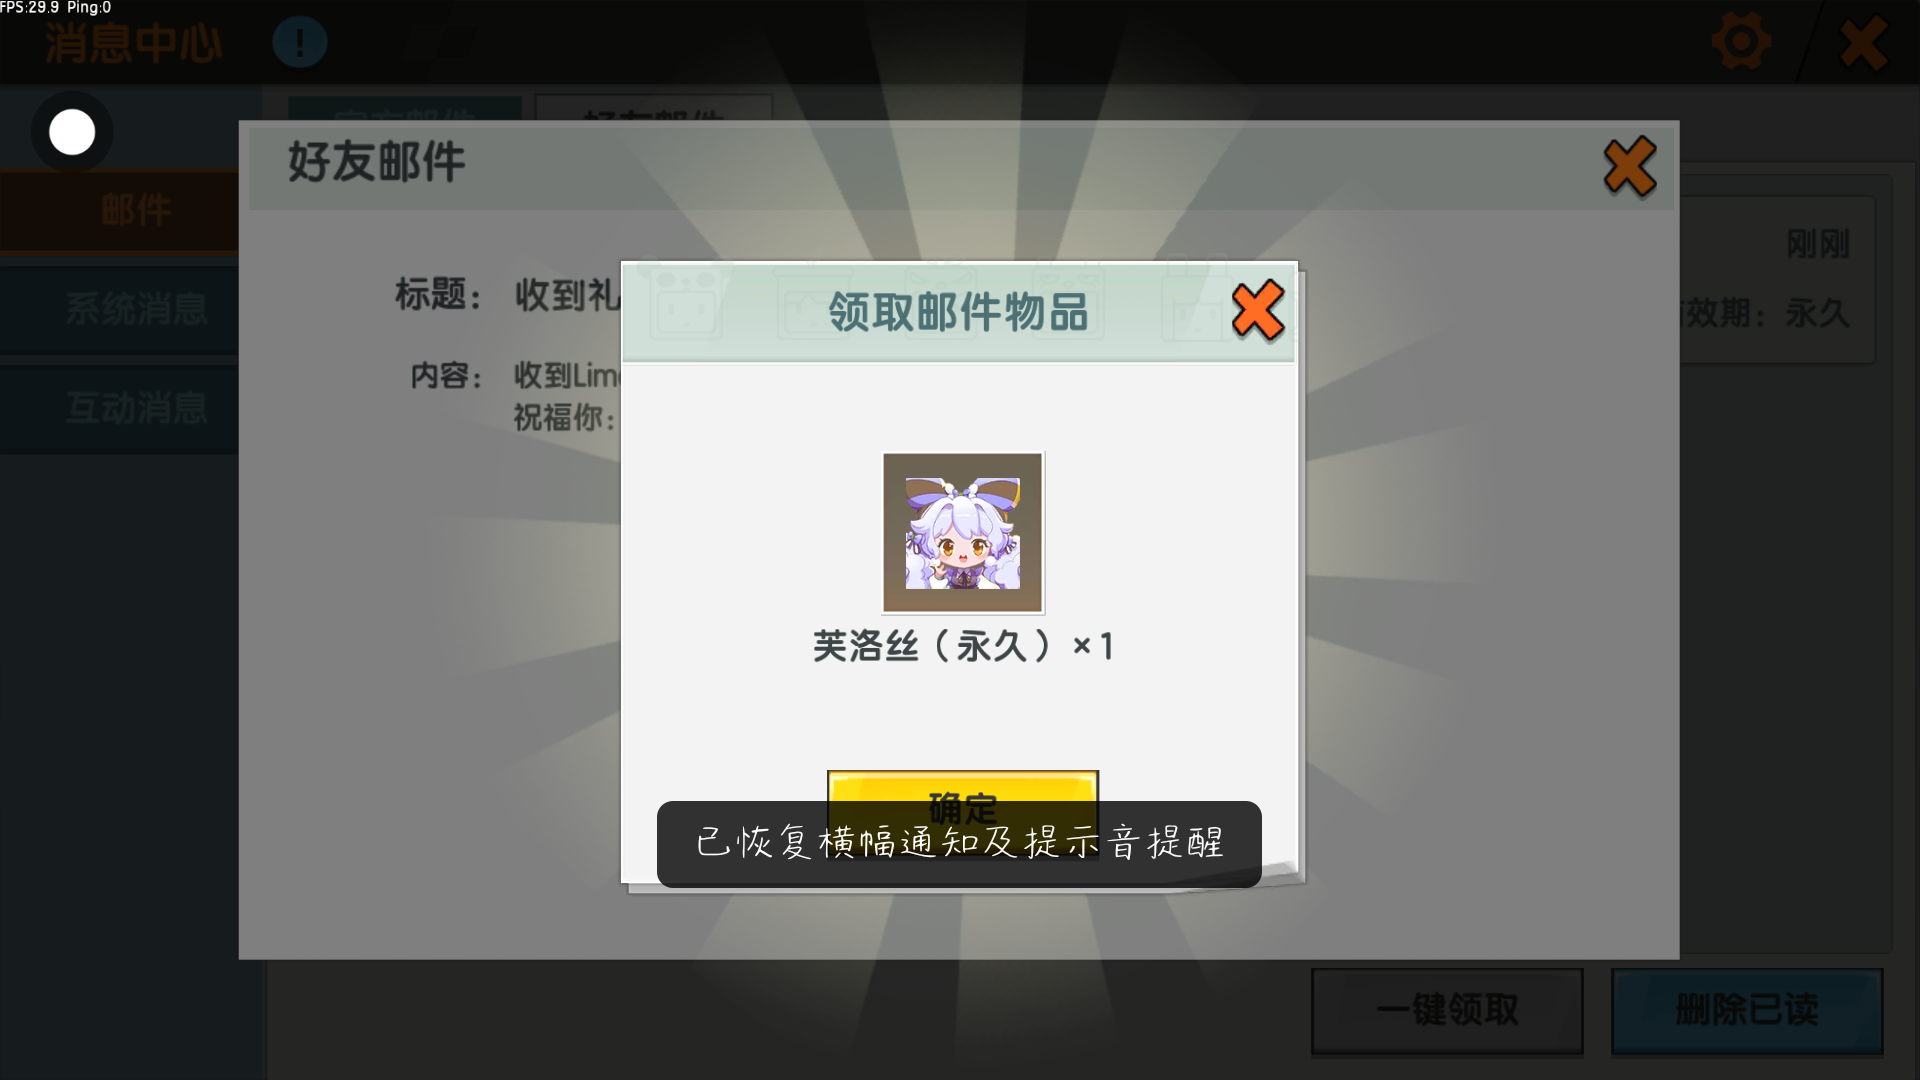Click the 一键领取 button

(1447, 1010)
